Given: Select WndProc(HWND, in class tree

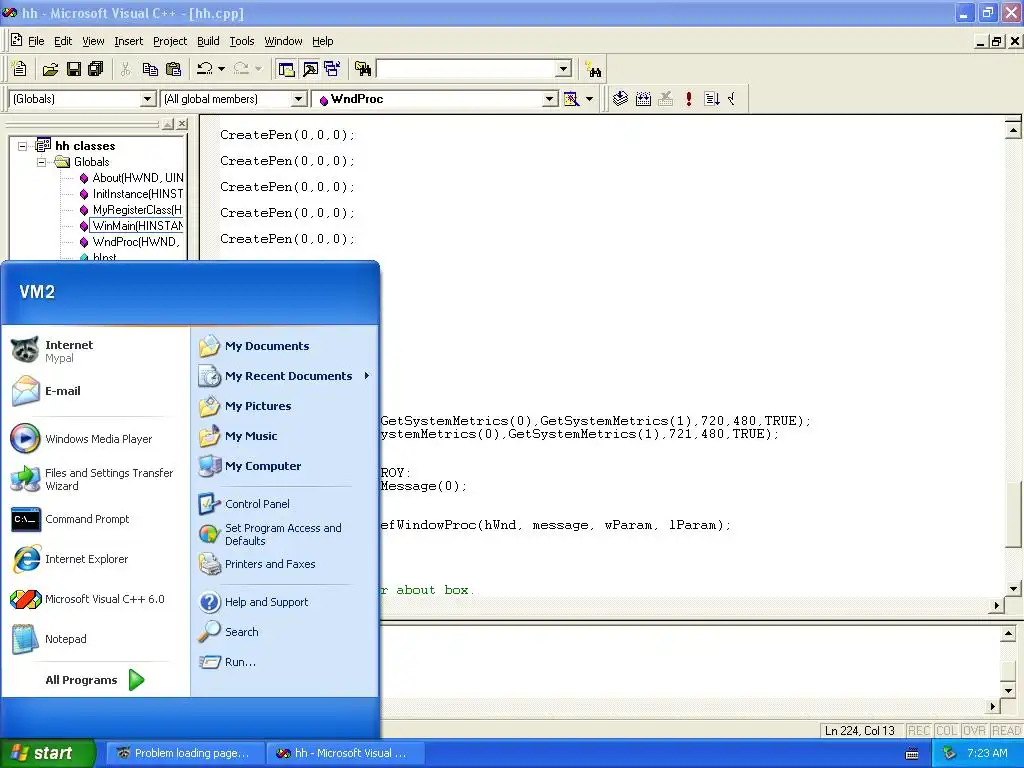Looking at the screenshot, I should tap(136, 242).
